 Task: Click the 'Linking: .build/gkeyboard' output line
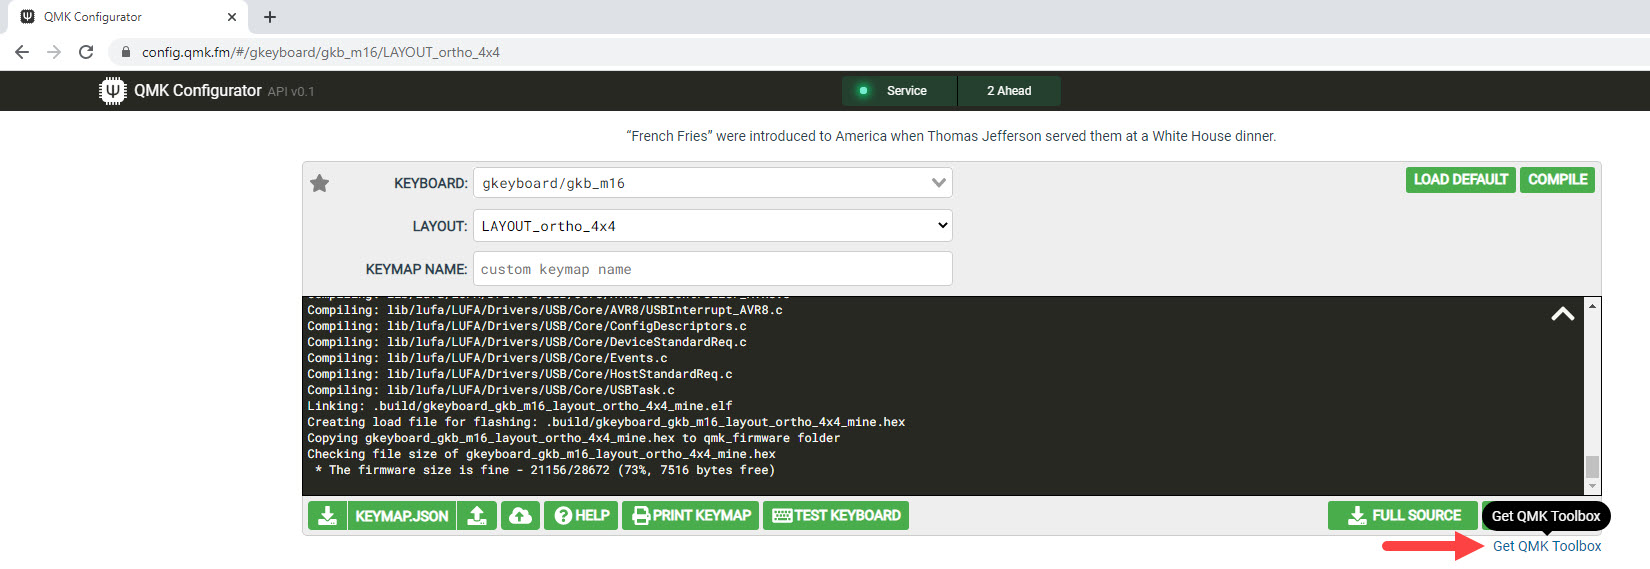520,406
